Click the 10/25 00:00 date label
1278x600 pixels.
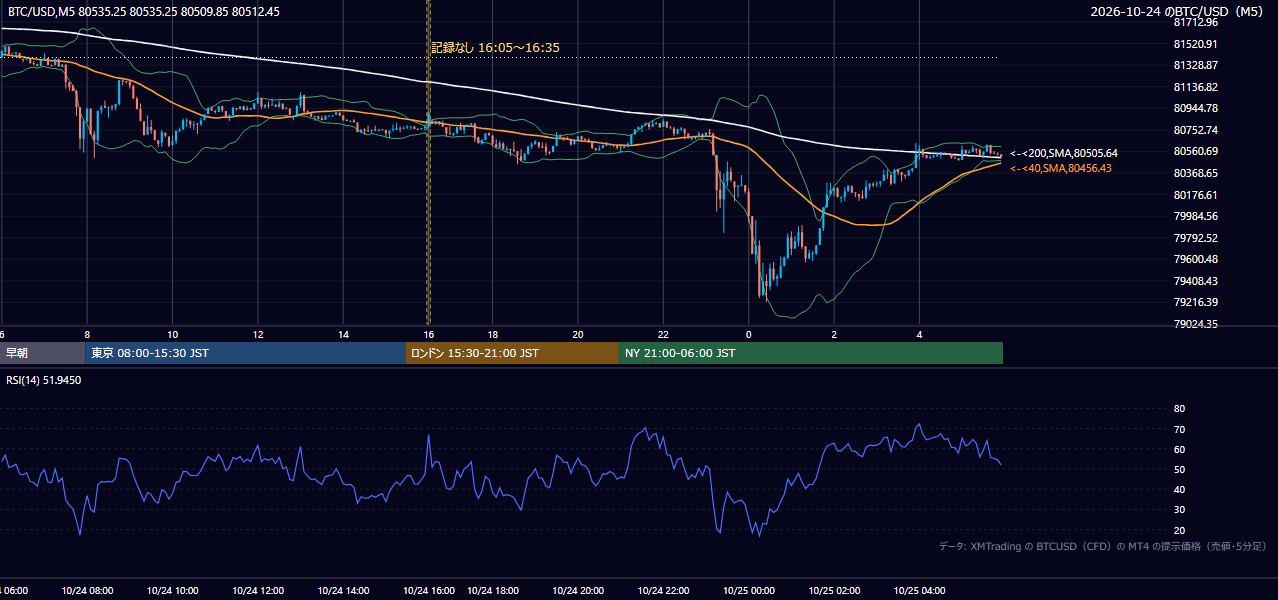click(x=749, y=591)
